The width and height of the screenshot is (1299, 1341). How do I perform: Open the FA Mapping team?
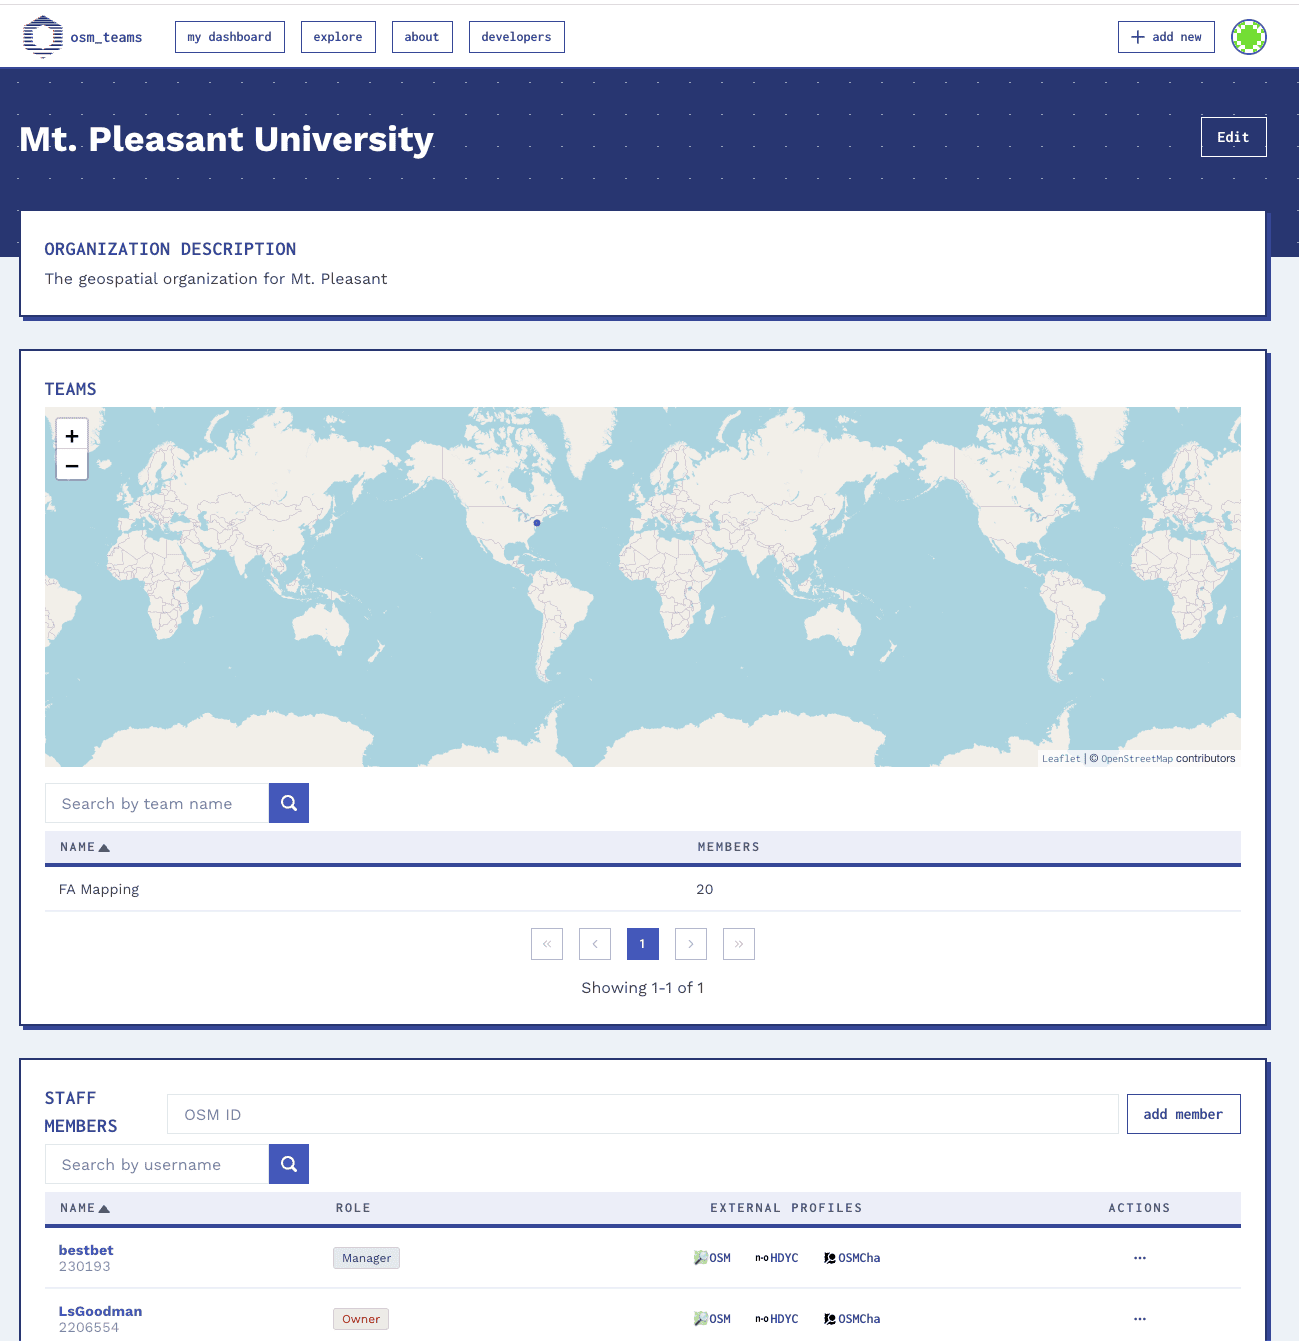[x=99, y=889]
